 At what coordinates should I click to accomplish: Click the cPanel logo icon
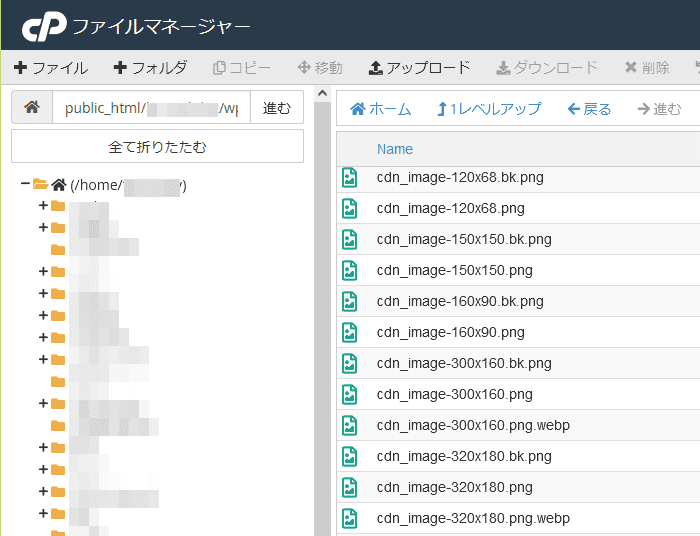click(x=44, y=26)
